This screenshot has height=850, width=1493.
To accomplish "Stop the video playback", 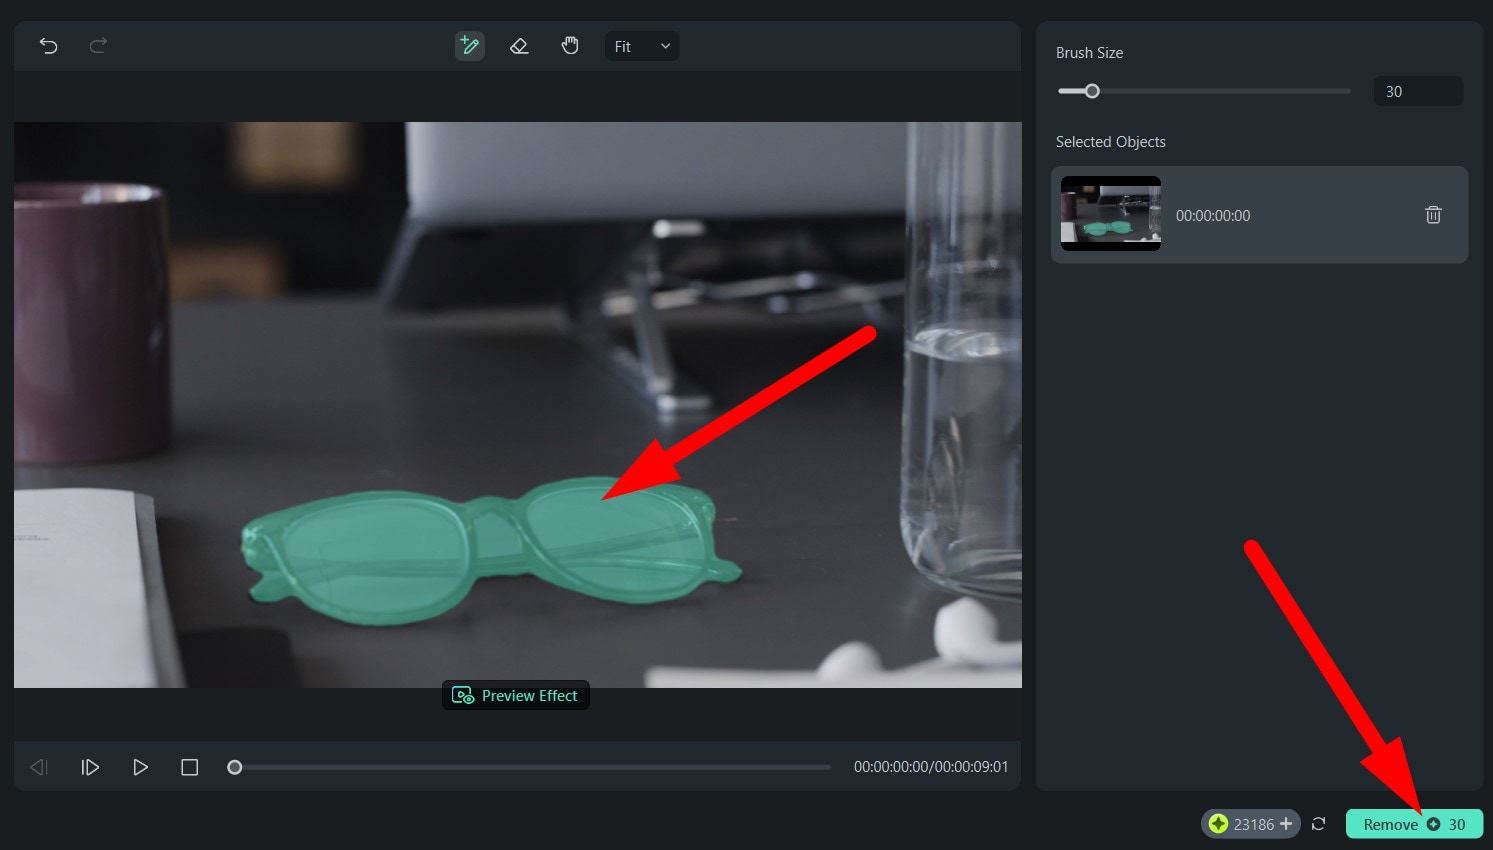I will 189,767.
